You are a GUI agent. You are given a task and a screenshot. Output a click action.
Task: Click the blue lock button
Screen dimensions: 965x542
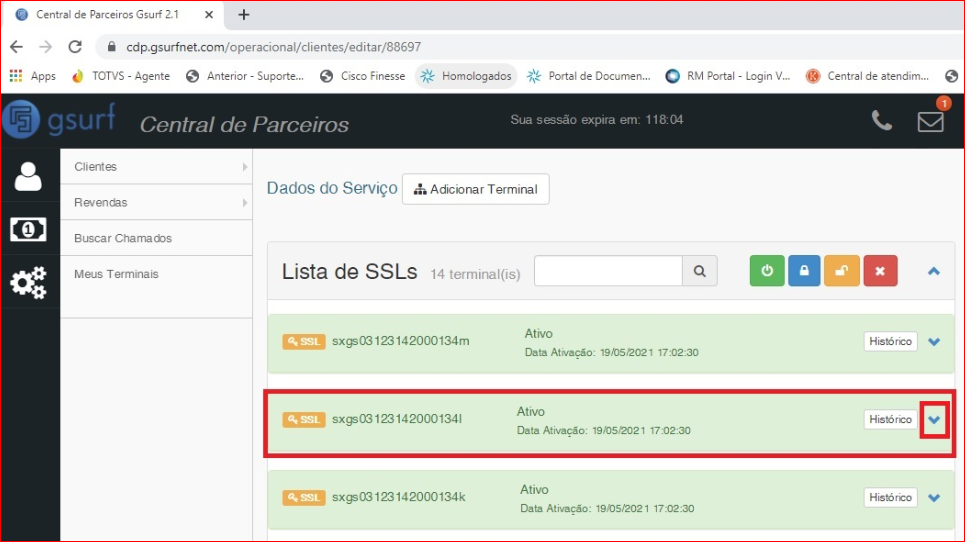tap(804, 271)
